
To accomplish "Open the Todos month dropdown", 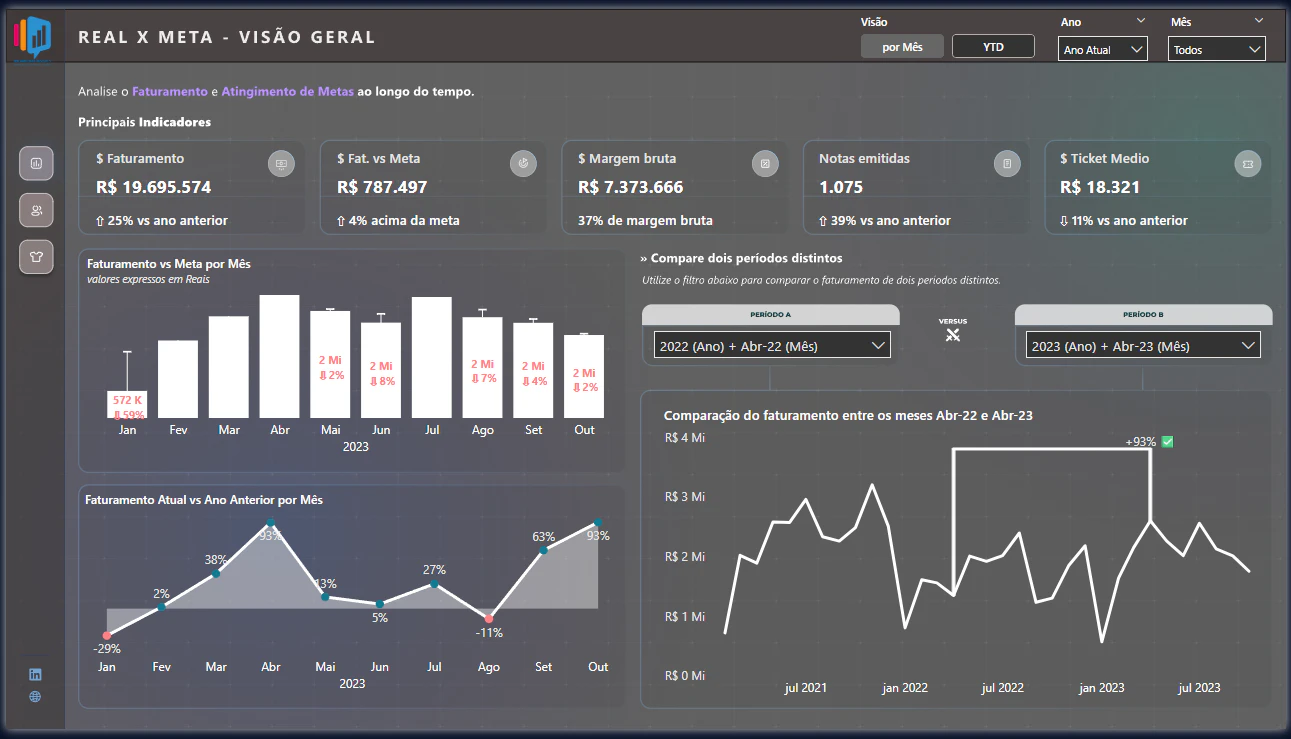I will click(x=1217, y=49).
